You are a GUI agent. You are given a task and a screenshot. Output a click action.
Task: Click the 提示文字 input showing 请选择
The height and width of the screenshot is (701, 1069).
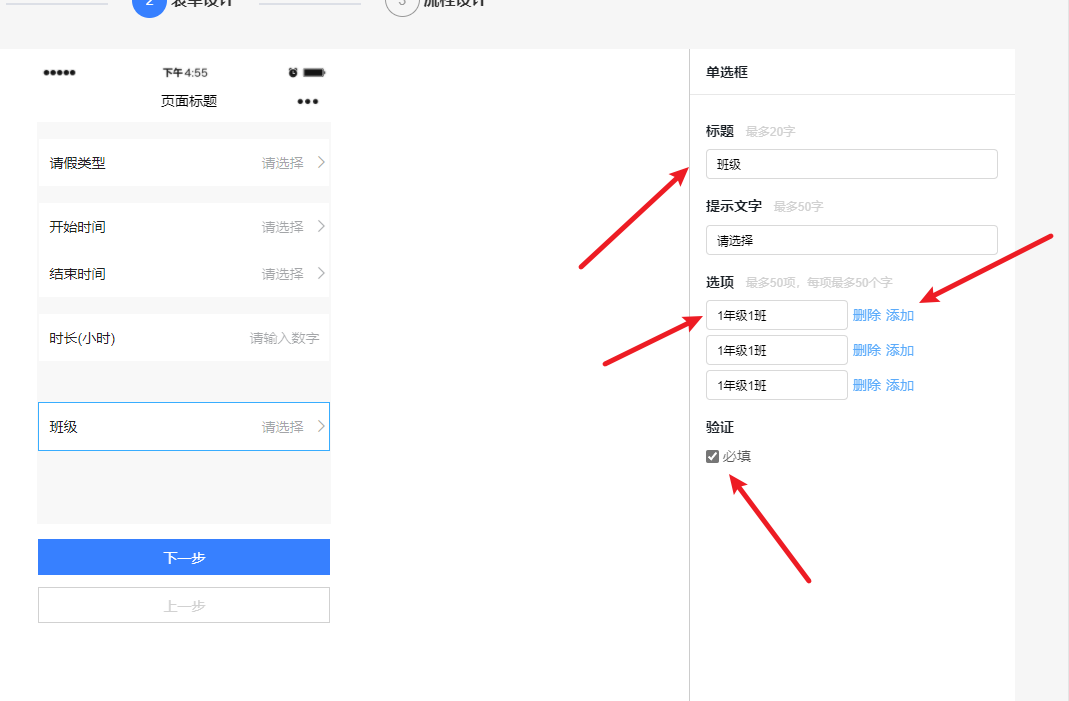coord(851,240)
